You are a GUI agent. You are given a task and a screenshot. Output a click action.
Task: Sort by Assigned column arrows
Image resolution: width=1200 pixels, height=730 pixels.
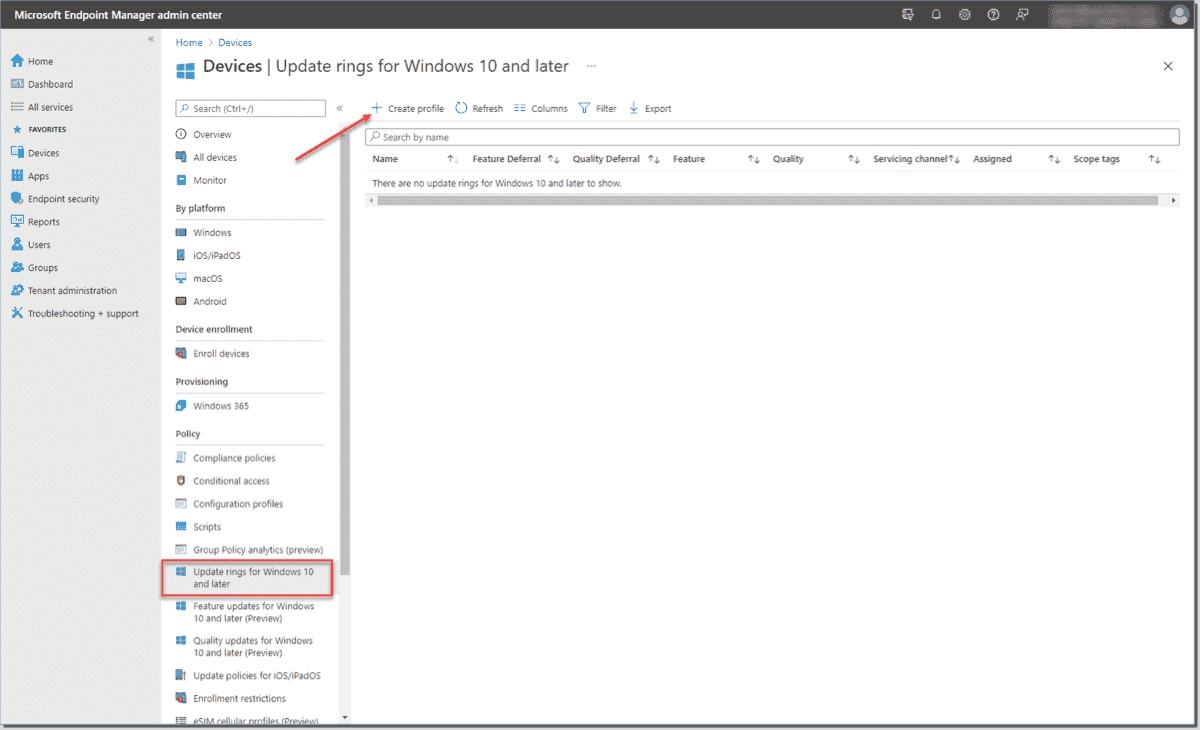click(x=1054, y=159)
